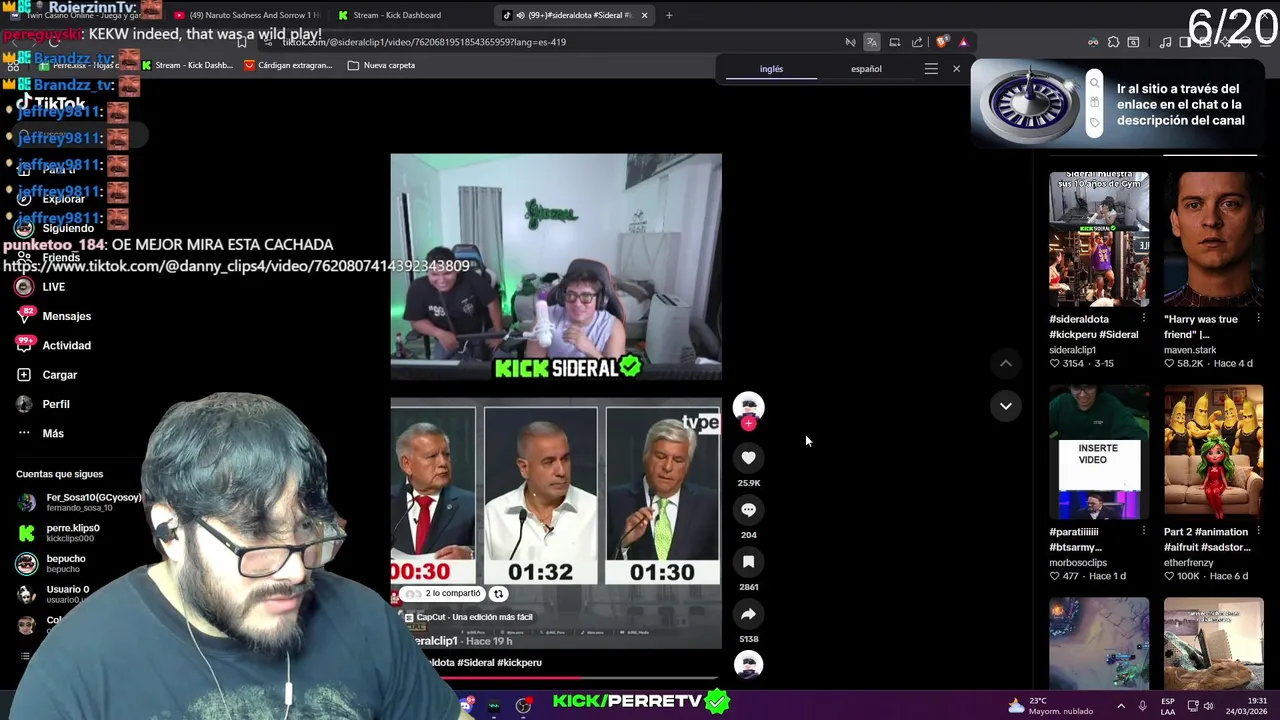Open comments via the speech bubble icon
Image resolution: width=1280 pixels, height=720 pixels.
[x=748, y=509]
